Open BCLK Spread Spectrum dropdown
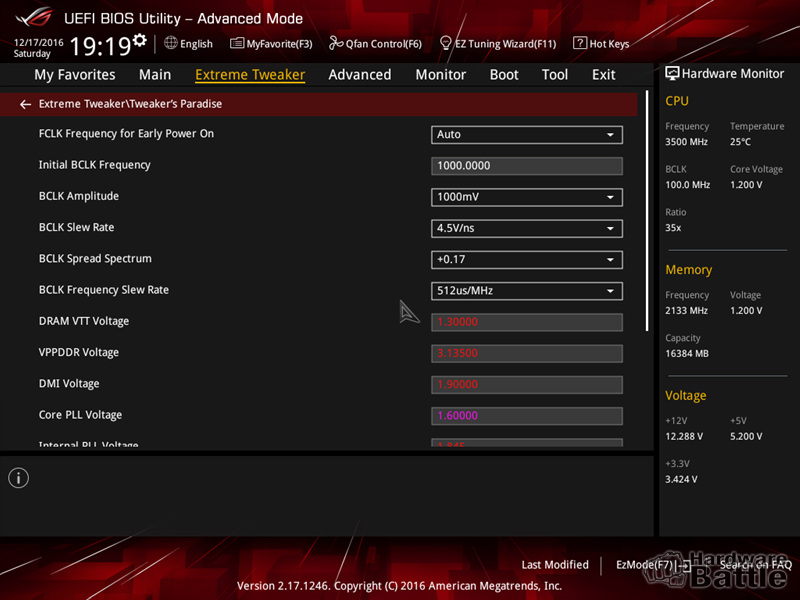The height and width of the screenshot is (600, 800). [527, 260]
